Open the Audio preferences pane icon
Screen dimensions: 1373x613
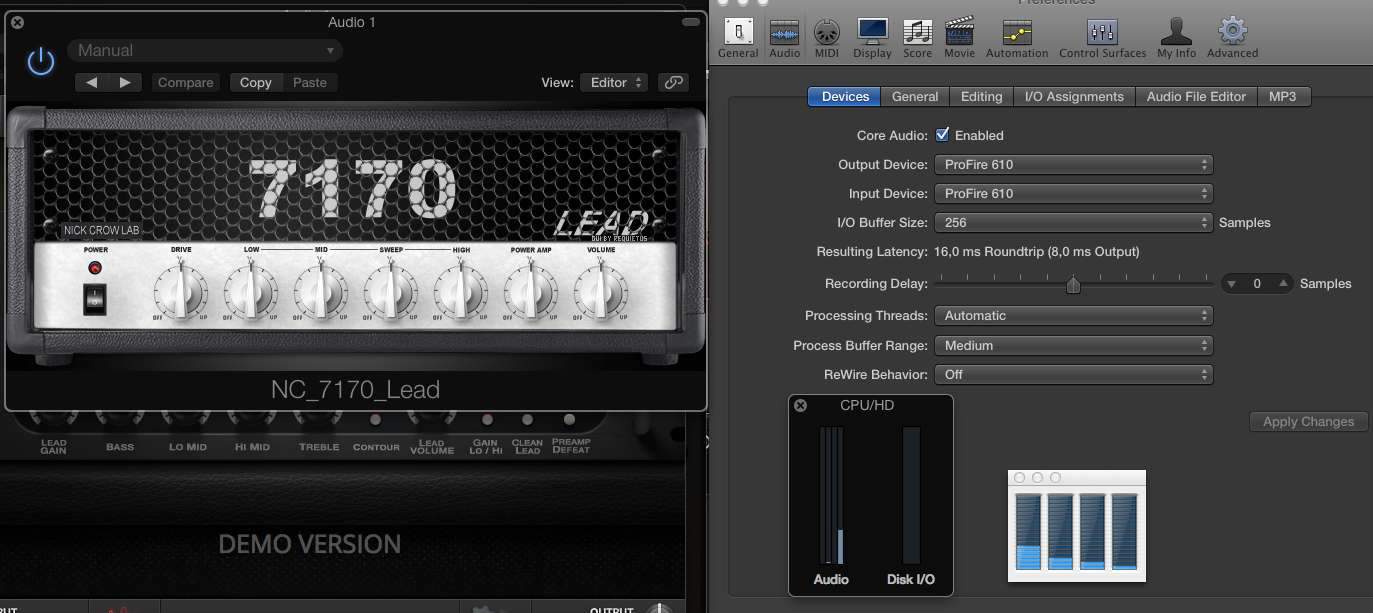pos(784,38)
